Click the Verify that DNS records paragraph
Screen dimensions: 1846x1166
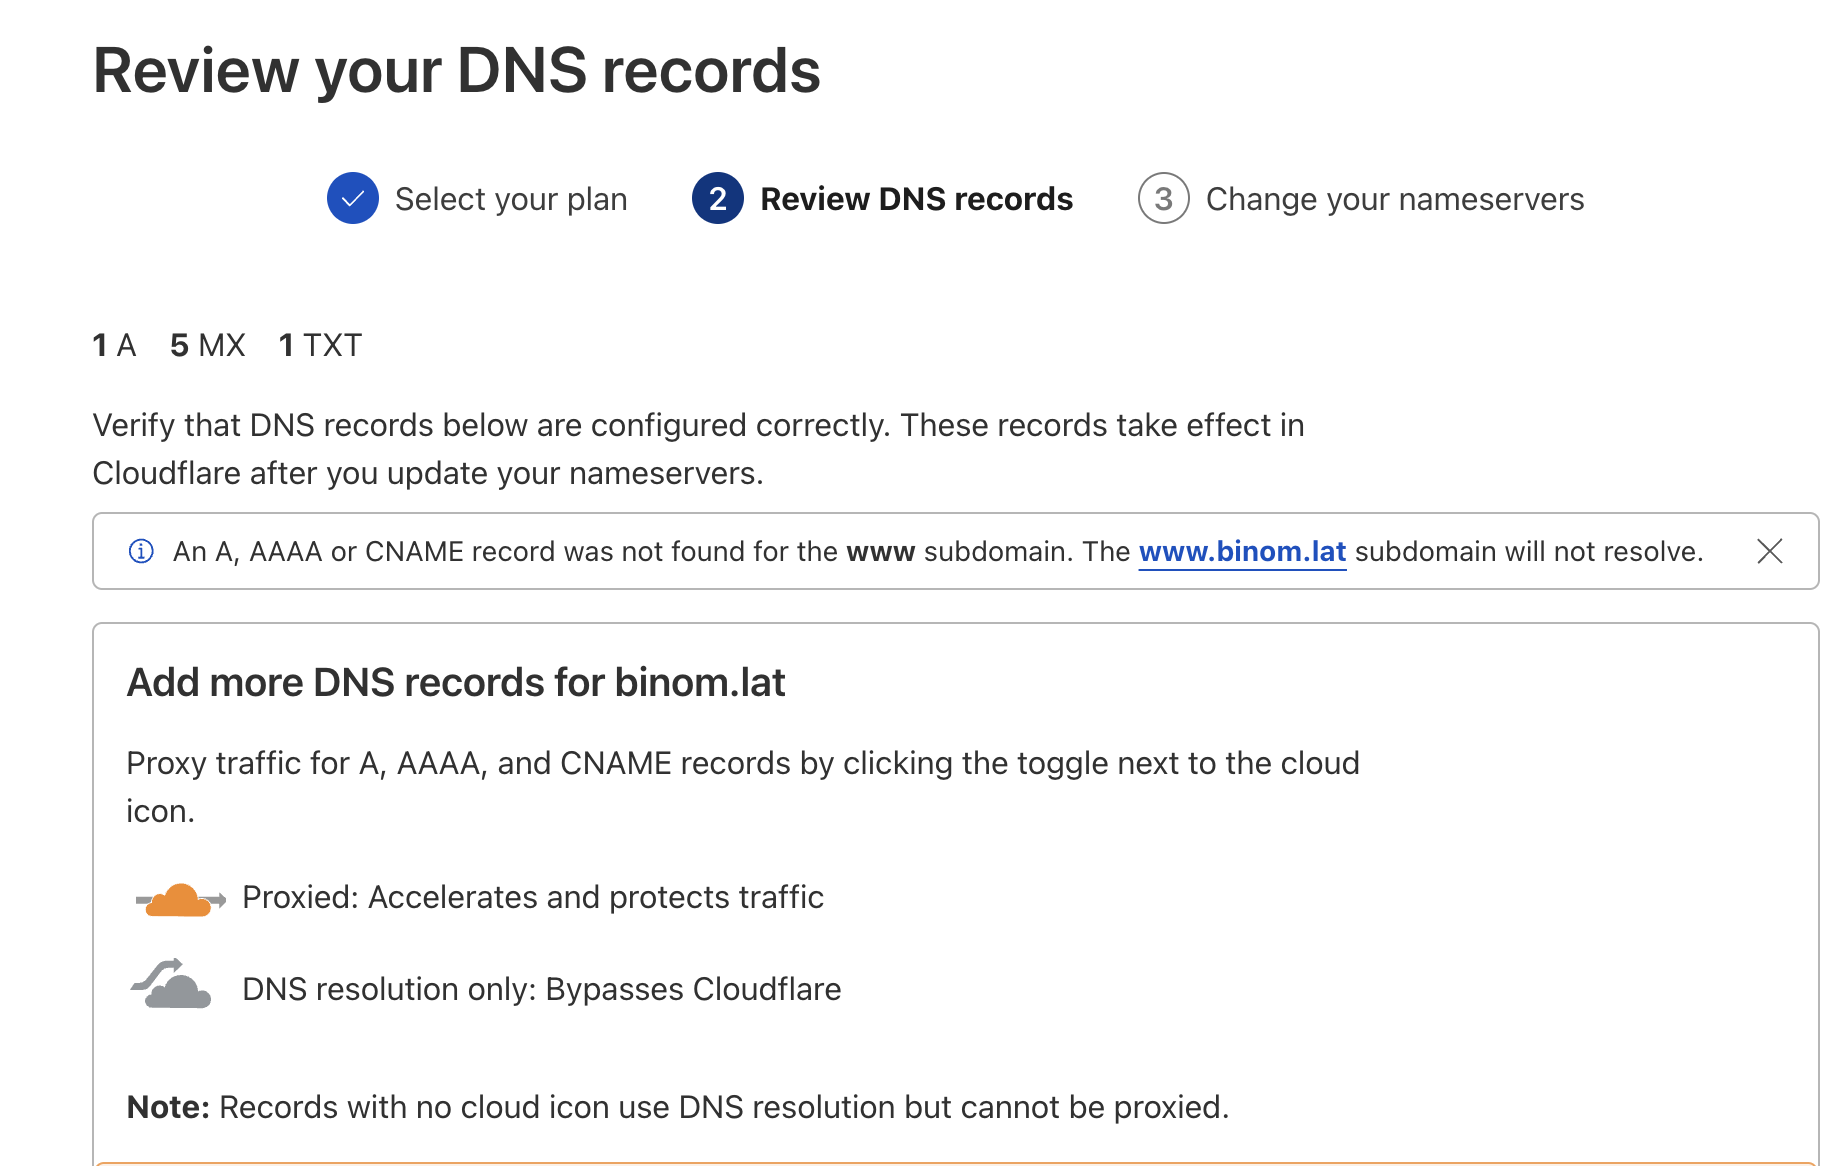pyautogui.click(x=698, y=449)
